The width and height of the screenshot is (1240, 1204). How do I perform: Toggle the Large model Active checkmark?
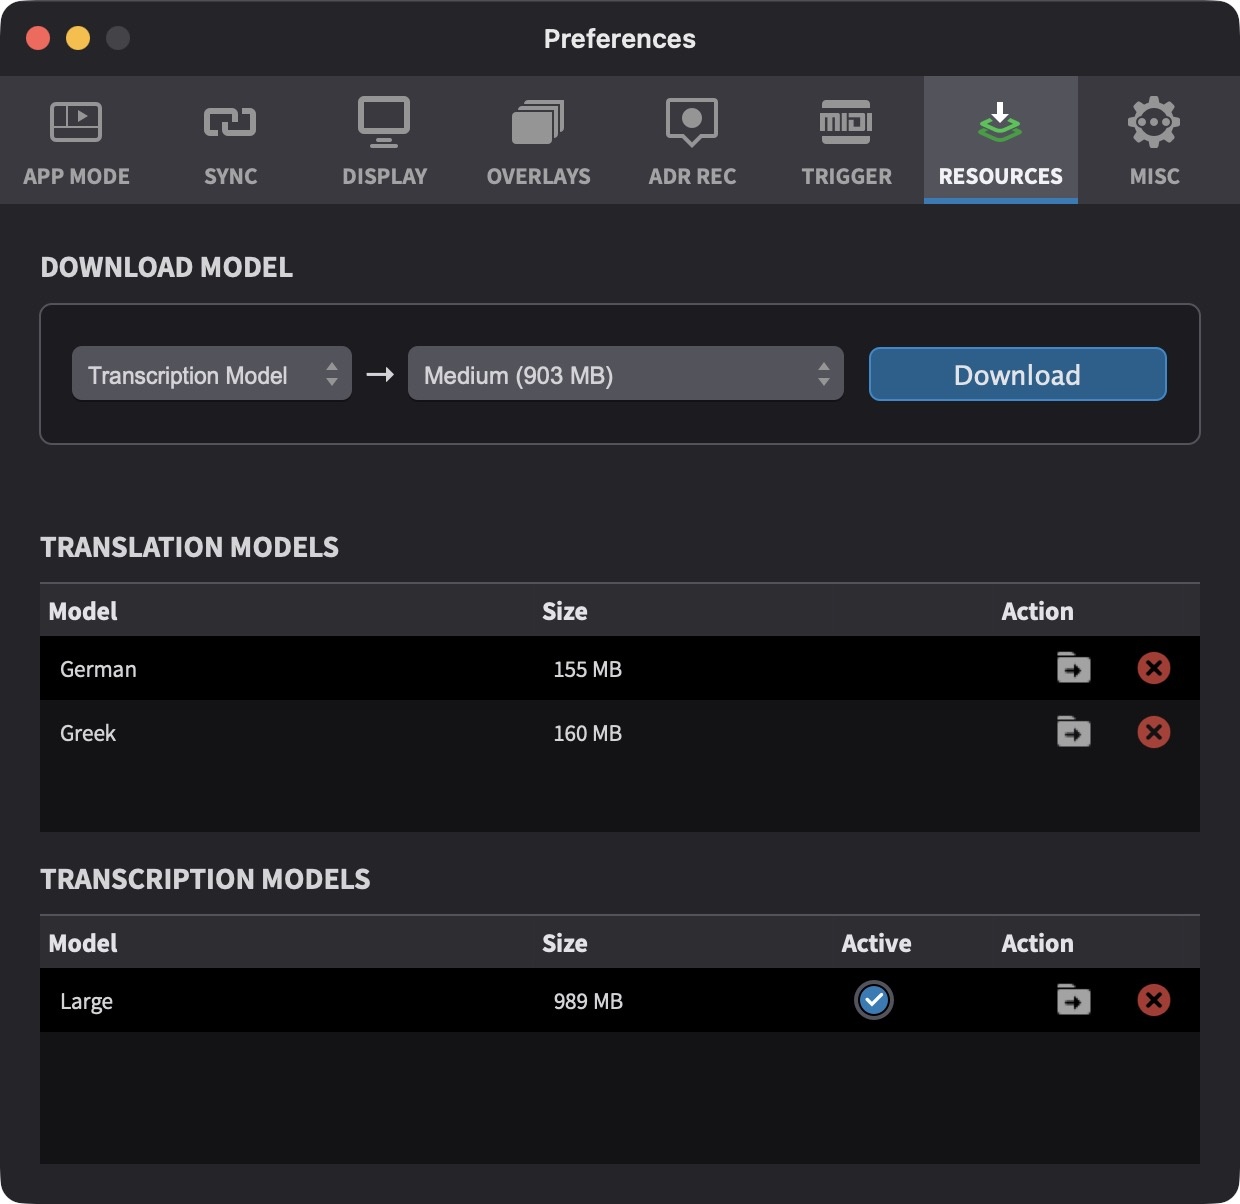pyautogui.click(x=874, y=1000)
